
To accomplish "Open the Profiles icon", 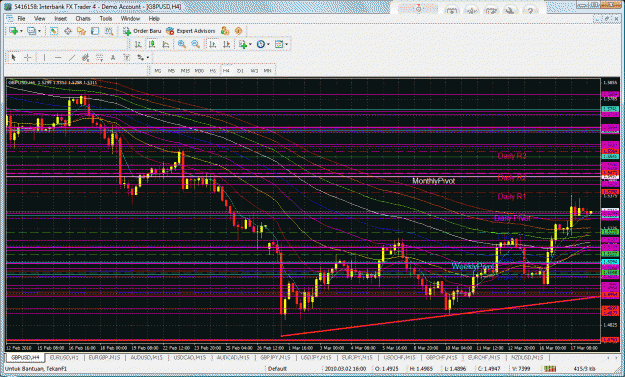I will [31, 31].
